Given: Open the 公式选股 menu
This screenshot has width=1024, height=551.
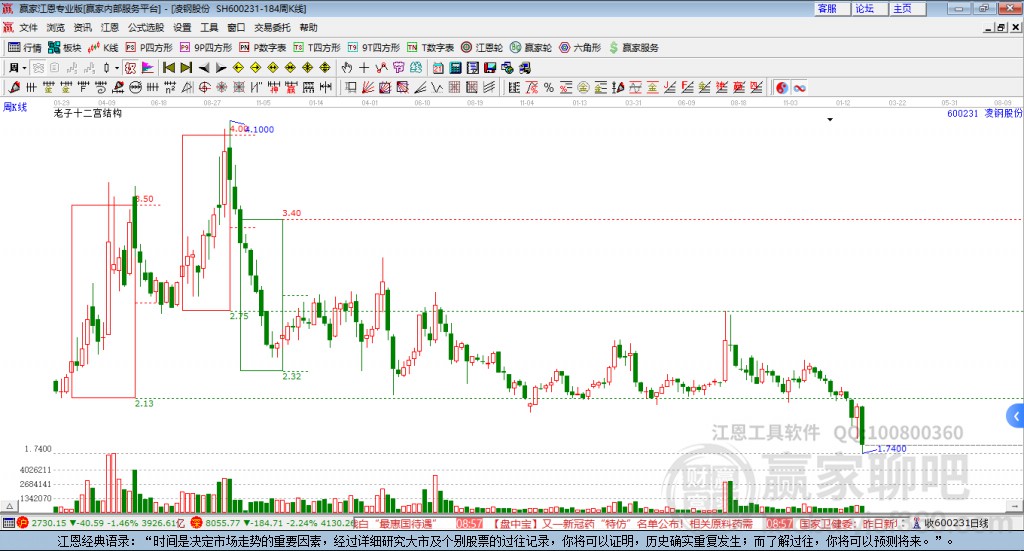Looking at the screenshot, I should pyautogui.click(x=146, y=28).
